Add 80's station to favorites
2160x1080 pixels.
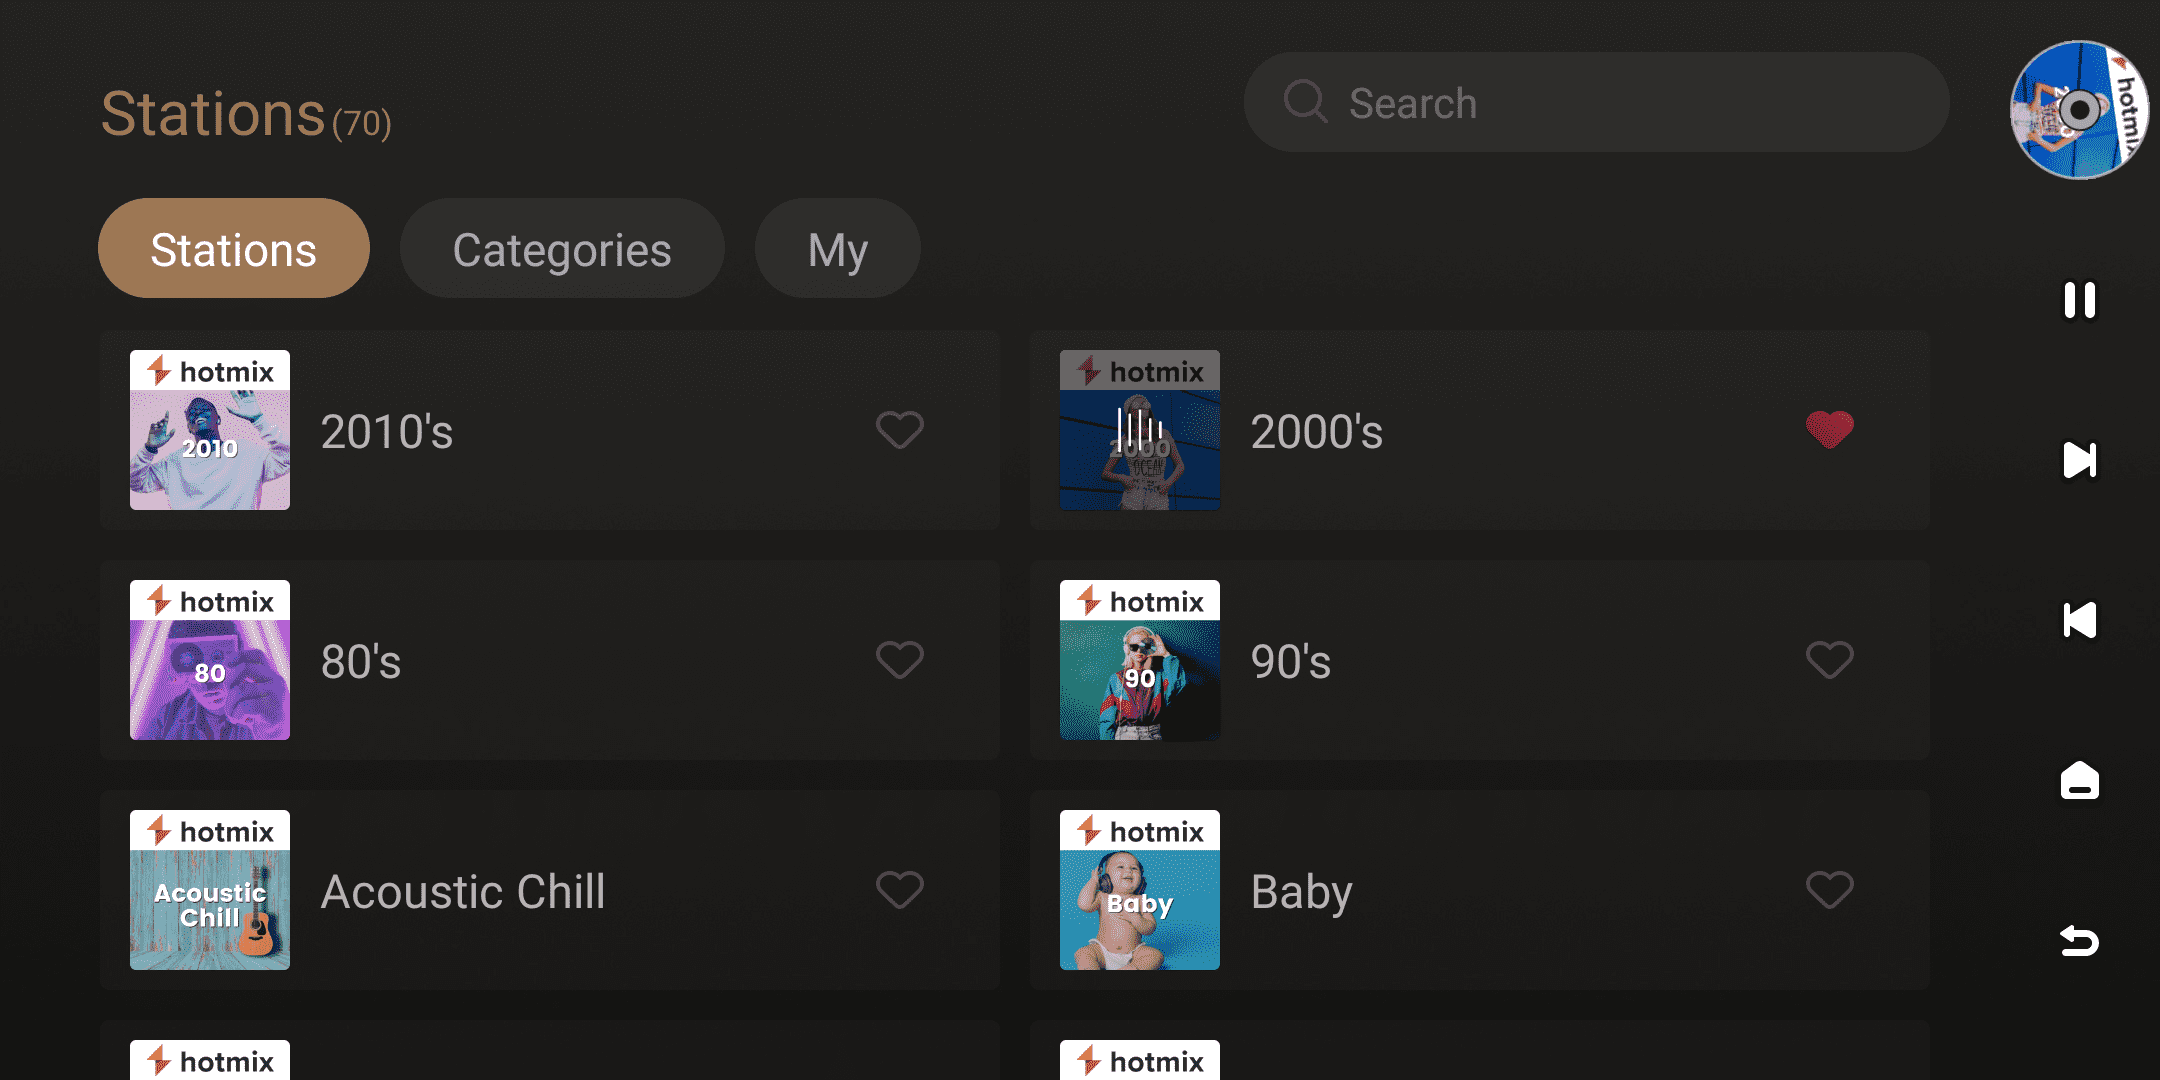(899, 660)
